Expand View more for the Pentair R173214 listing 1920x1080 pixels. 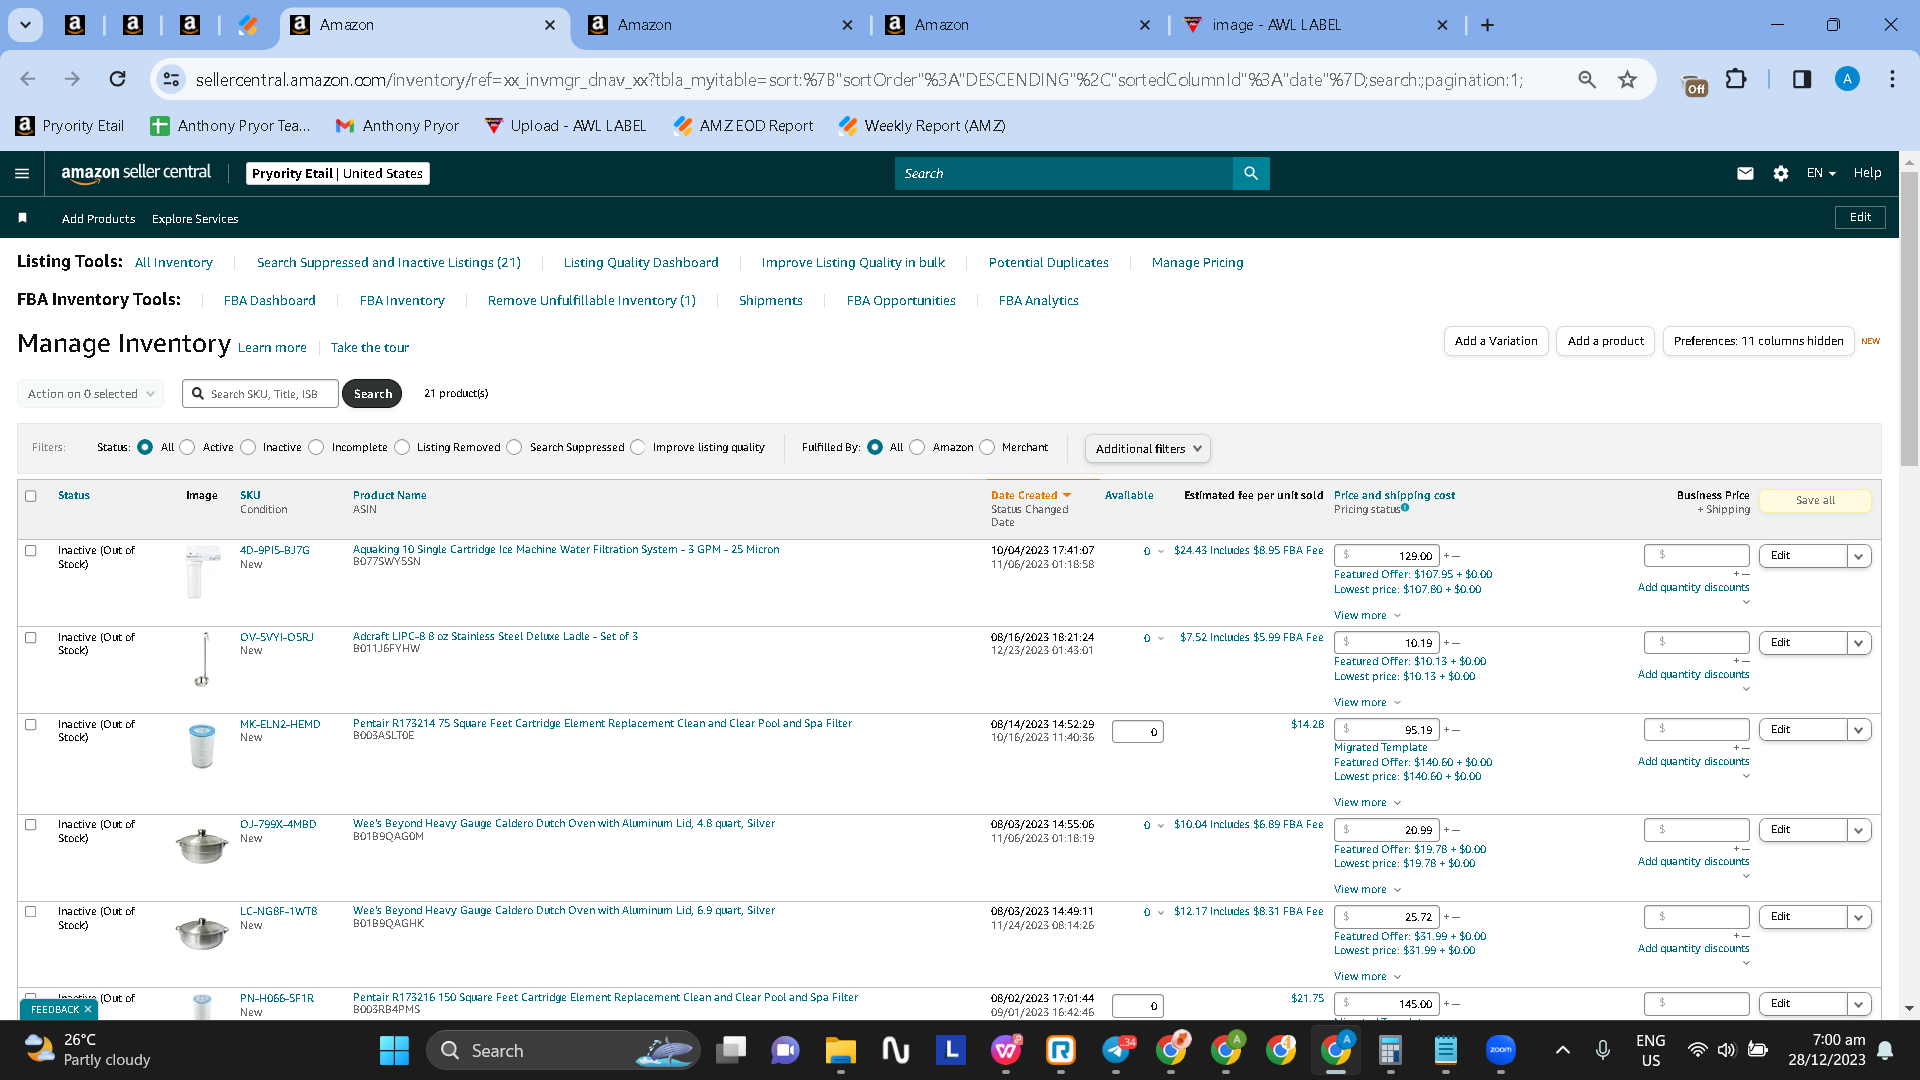1367,803
